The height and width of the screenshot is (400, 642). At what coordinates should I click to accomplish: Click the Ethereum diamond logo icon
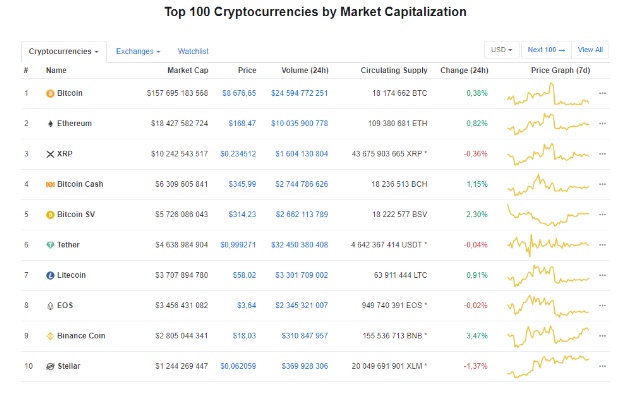(50, 124)
